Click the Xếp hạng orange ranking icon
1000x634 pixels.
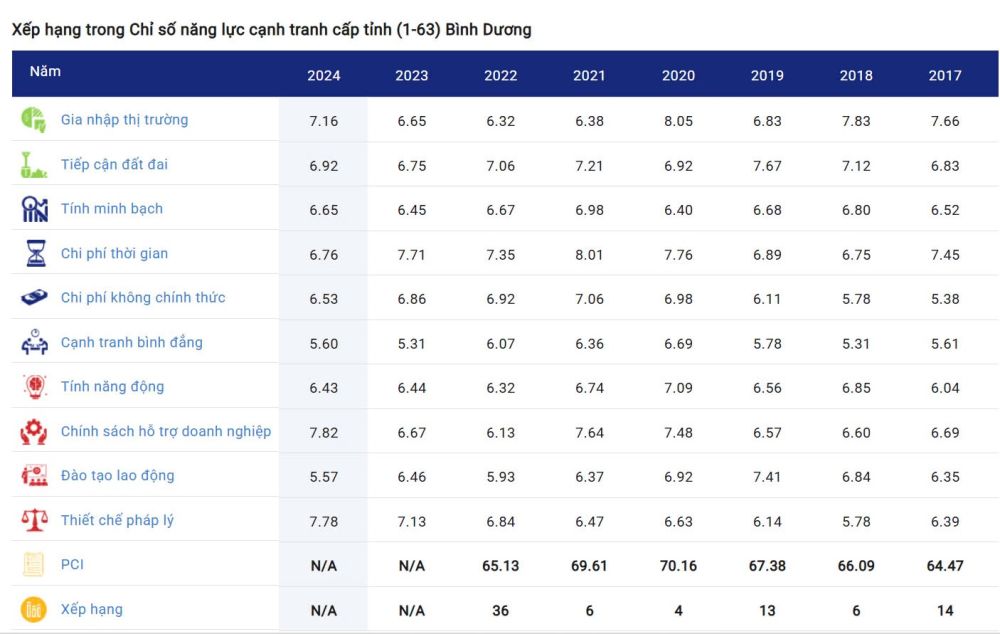tap(33, 609)
